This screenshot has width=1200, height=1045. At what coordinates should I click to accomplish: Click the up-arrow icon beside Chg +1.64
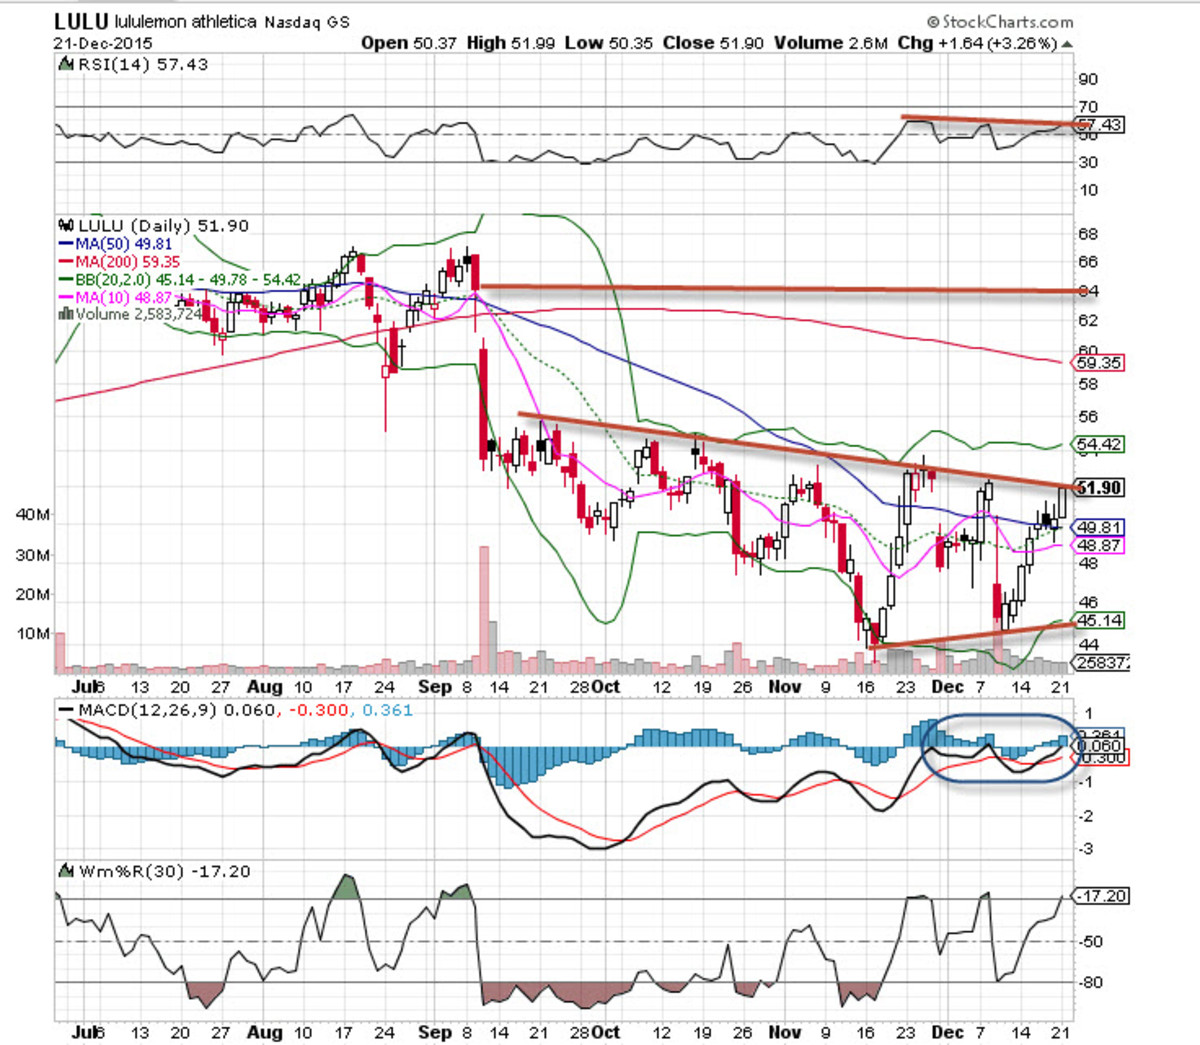1067,45
